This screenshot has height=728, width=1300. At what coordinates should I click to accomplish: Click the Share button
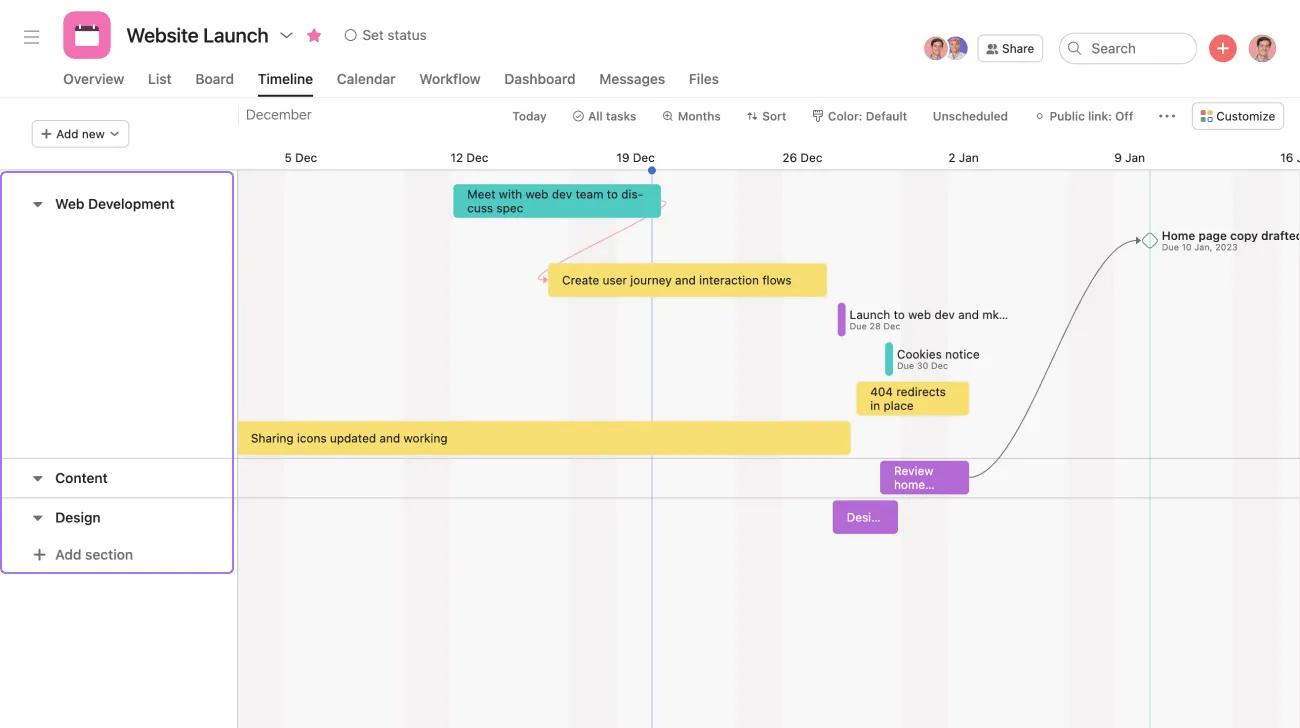coord(1009,48)
